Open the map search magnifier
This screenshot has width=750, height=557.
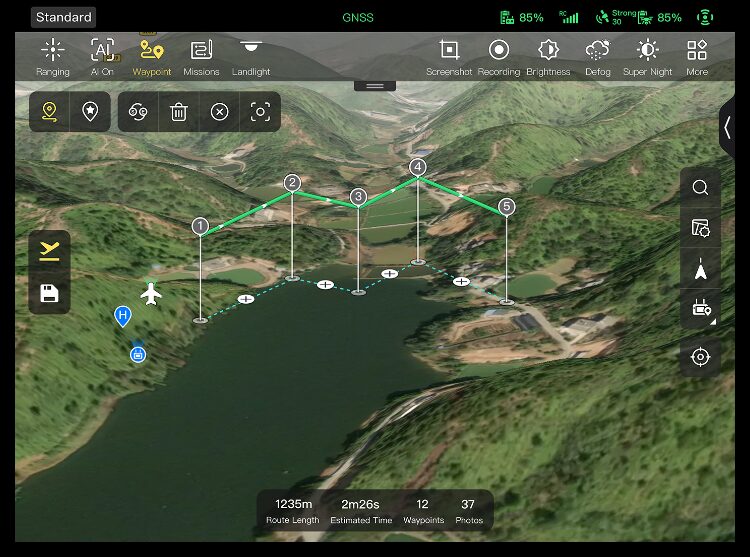pyautogui.click(x=700, y=187)
